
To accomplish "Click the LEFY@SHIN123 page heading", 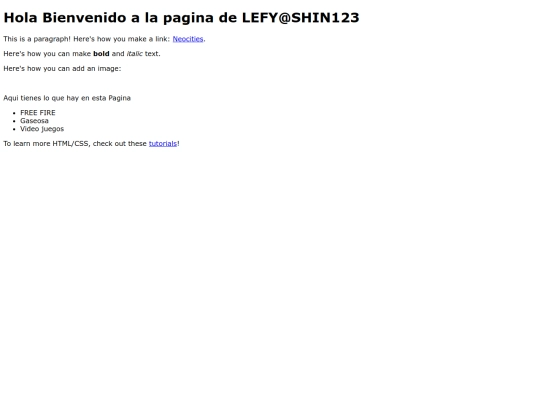I will [x=181, y=18].
